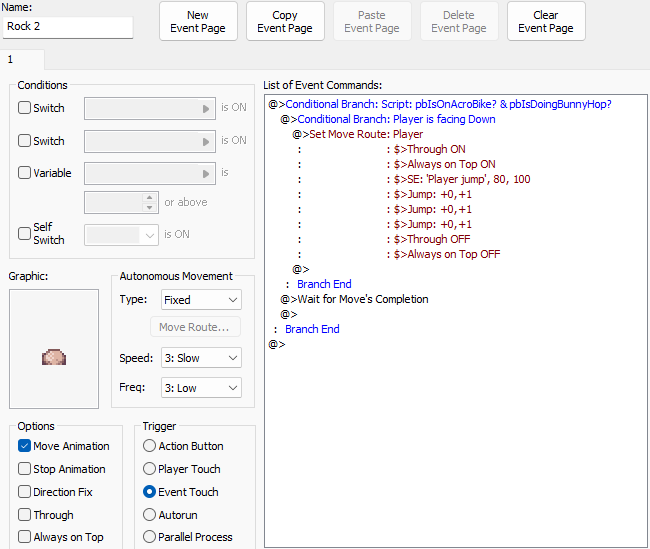Enable the second Switch condition checkbox
This screenshot has height=549, width=650.
(x=24, y=141)
